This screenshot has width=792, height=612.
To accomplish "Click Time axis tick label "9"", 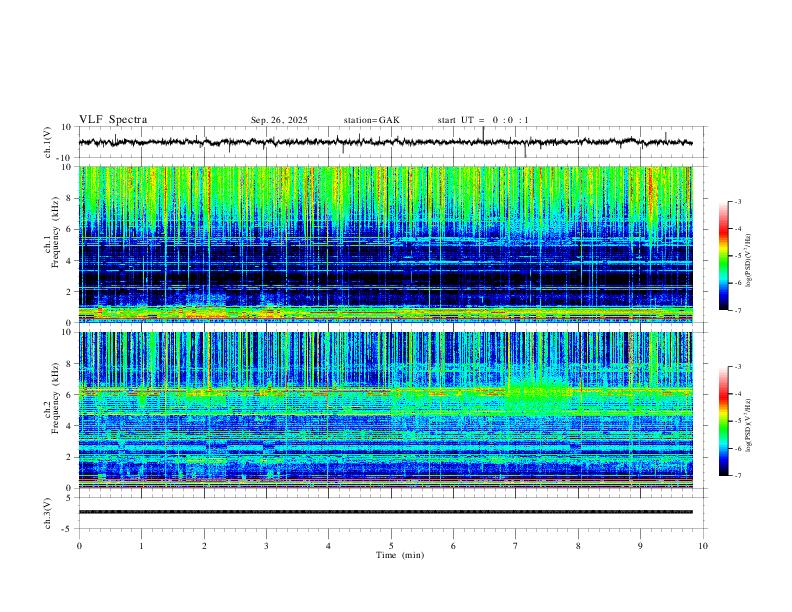I will (x=640, y=546).
